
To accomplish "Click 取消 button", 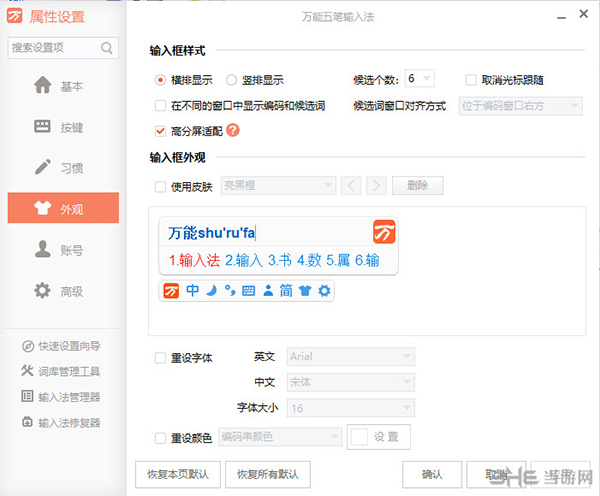I will tap(496, 475).
